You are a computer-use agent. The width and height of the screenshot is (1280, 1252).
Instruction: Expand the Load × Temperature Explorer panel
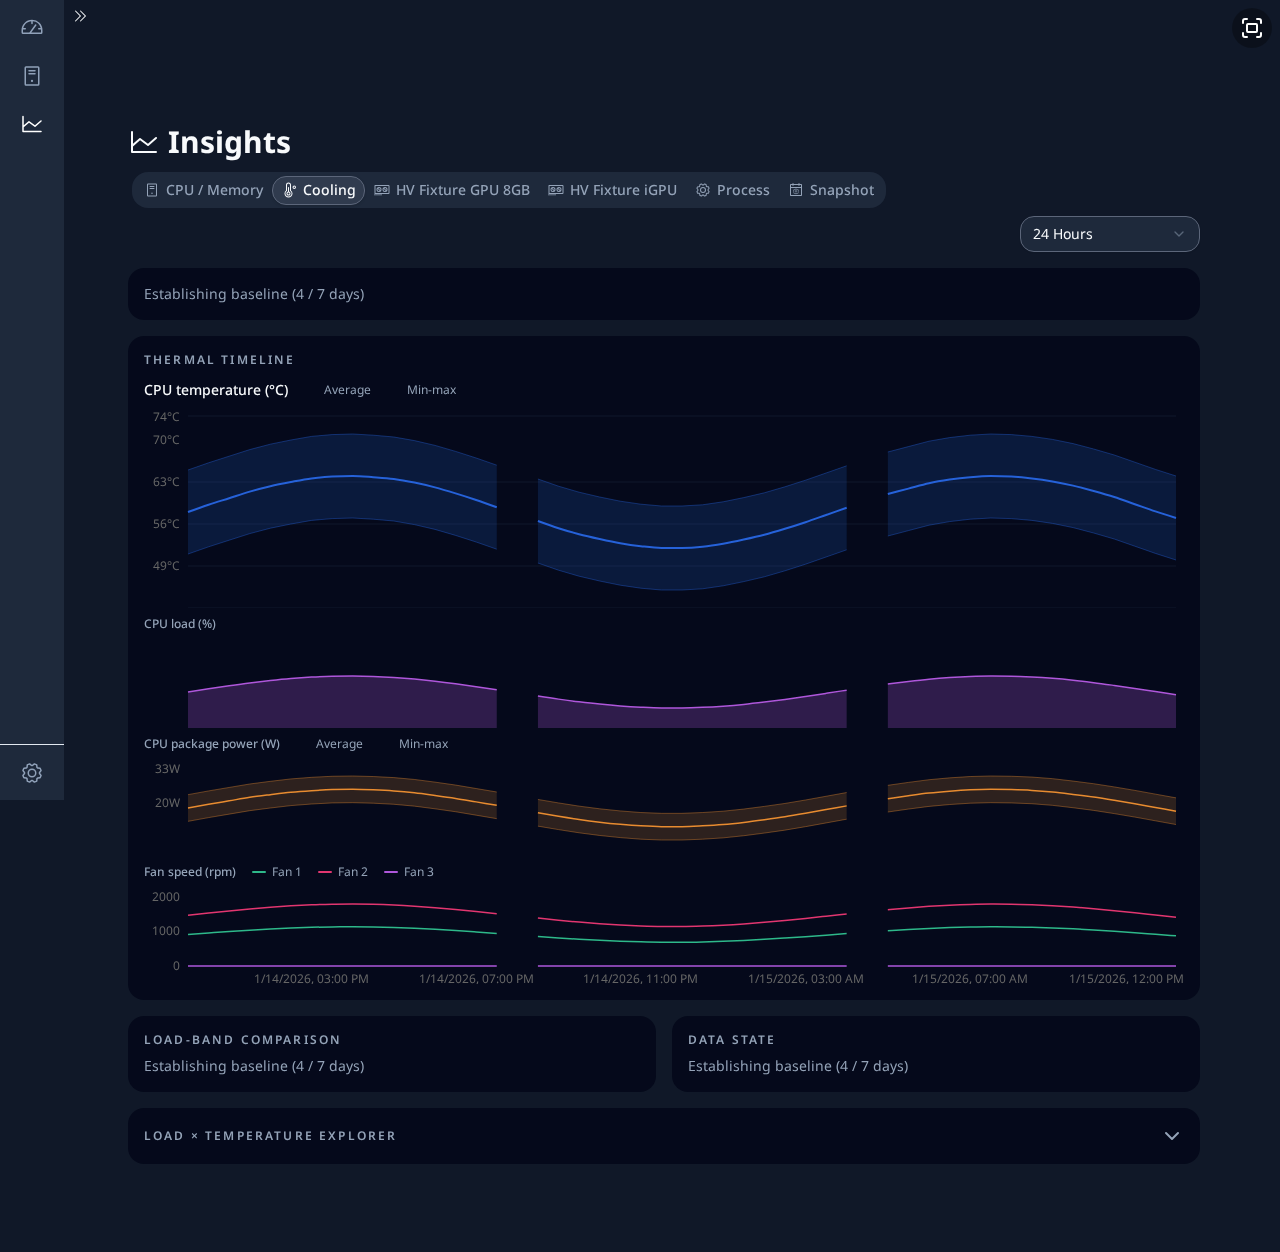(664, 1136)
